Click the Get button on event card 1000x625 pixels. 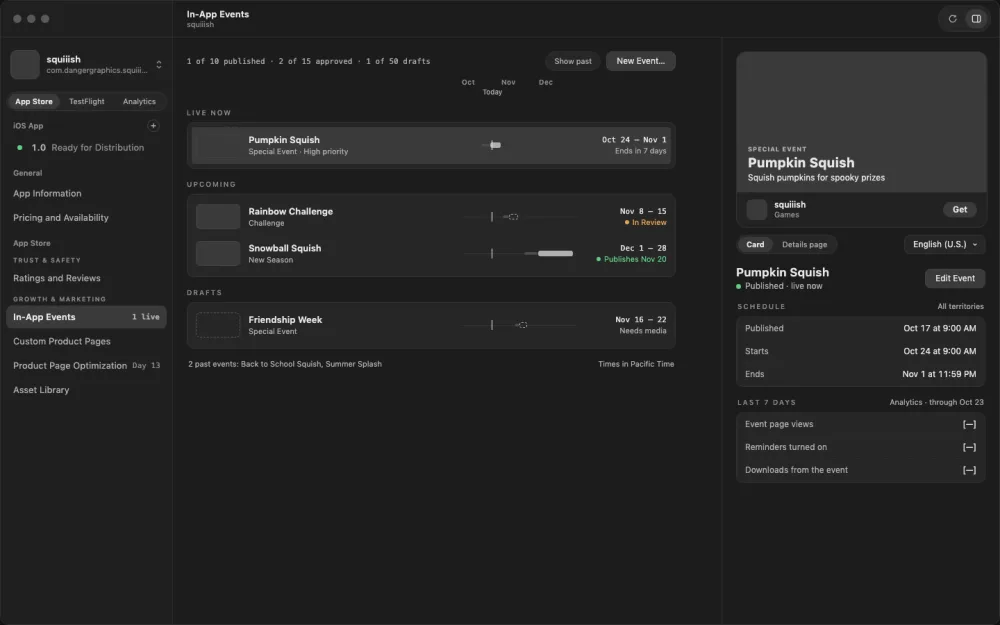[x=959, y=209]
